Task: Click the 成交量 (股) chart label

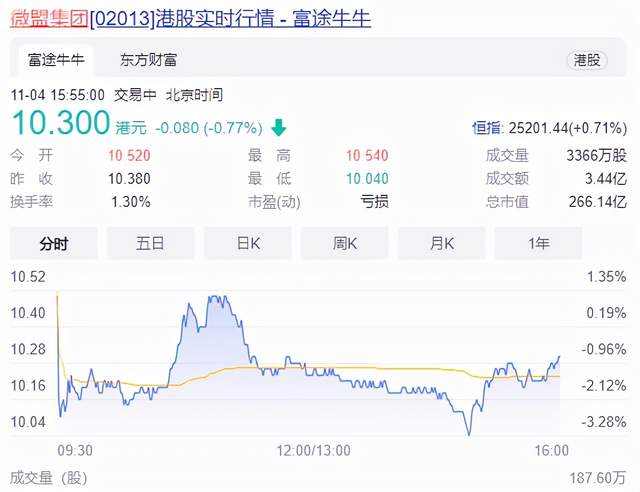Action: pos(49,478)
